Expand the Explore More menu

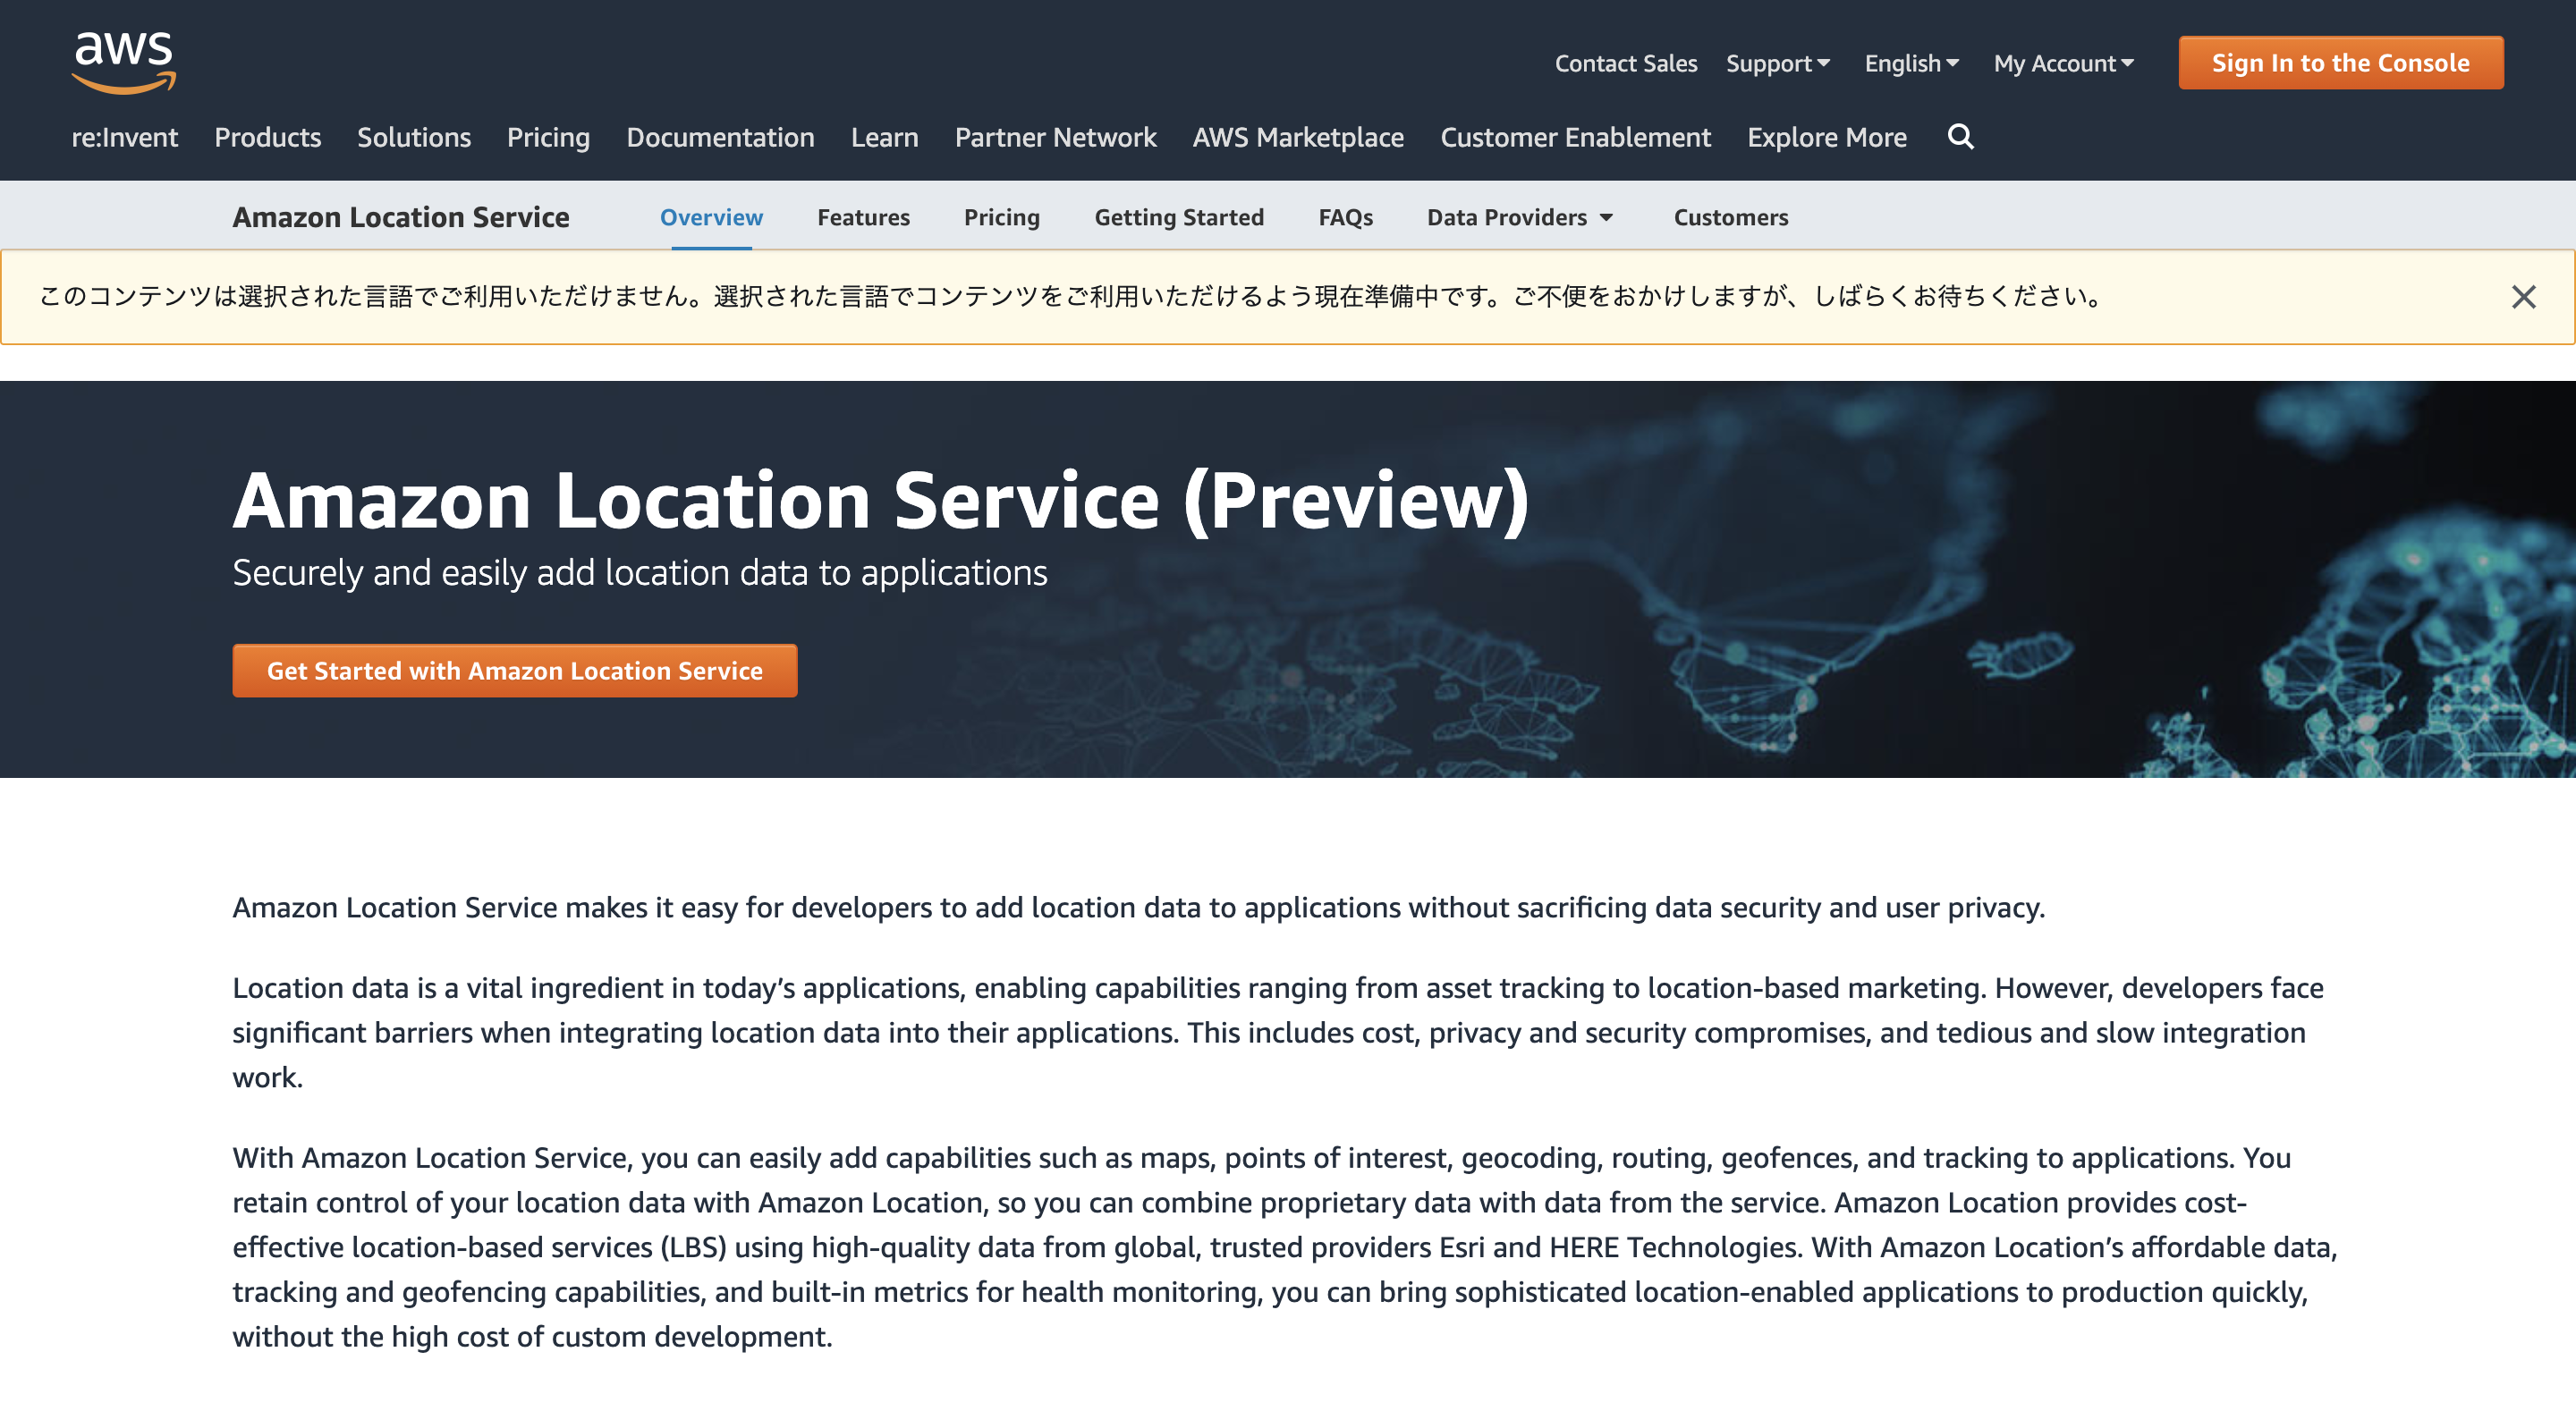1826,137
